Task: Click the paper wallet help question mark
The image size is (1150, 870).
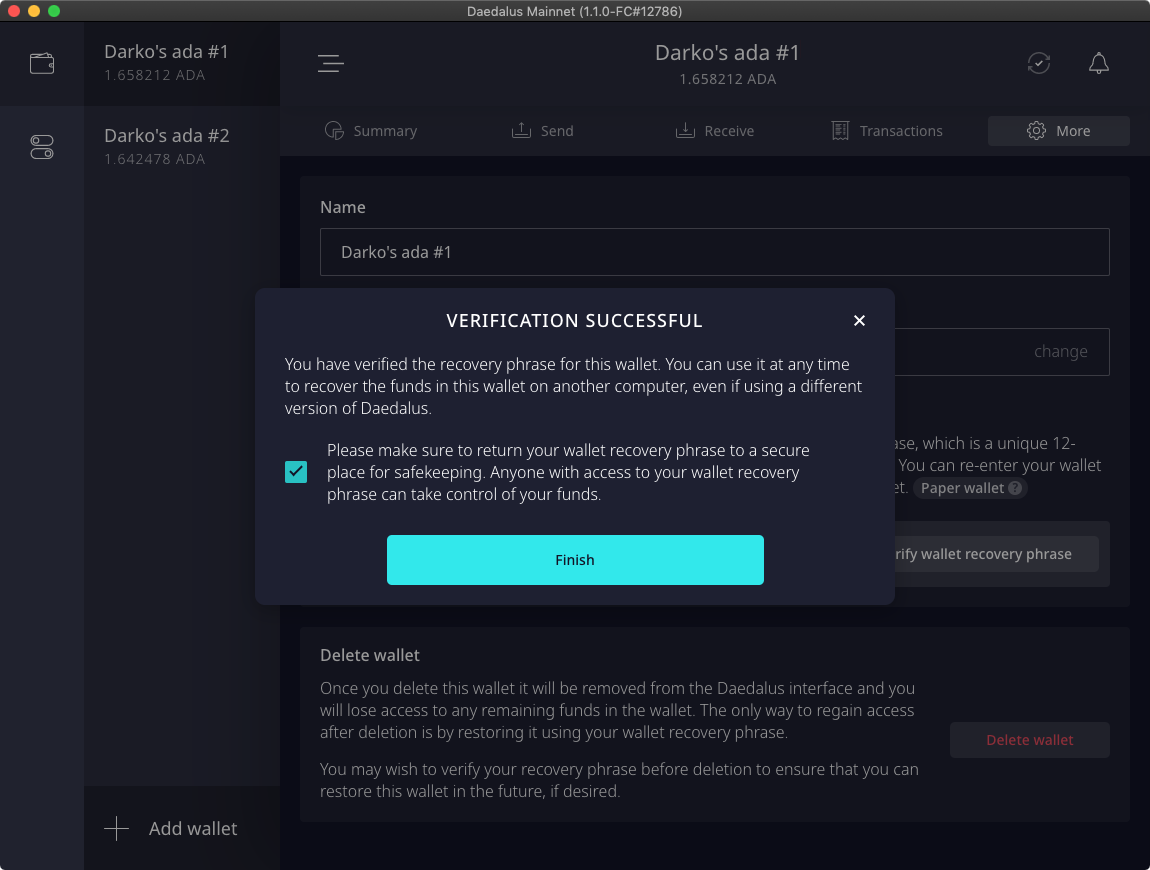Action: click(1015, 488)
